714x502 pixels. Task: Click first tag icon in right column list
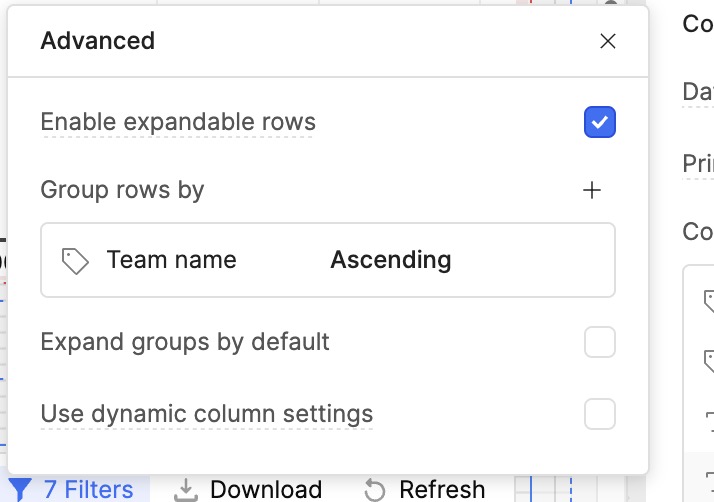[x=708, y=299]
